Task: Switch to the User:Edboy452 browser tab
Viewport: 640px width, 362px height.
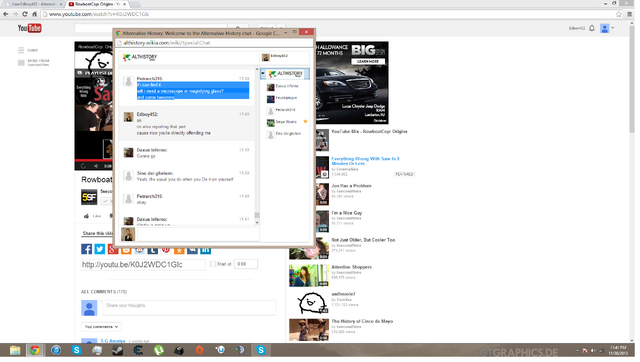Action: (x=34, y=4)
